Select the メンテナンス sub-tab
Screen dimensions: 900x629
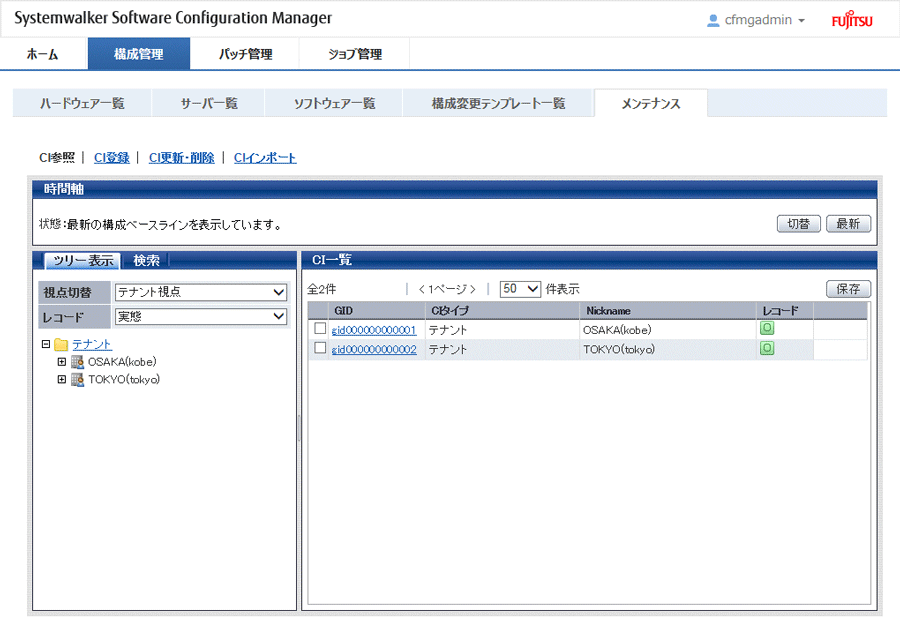pyautogui.click(x=651, y=103)
